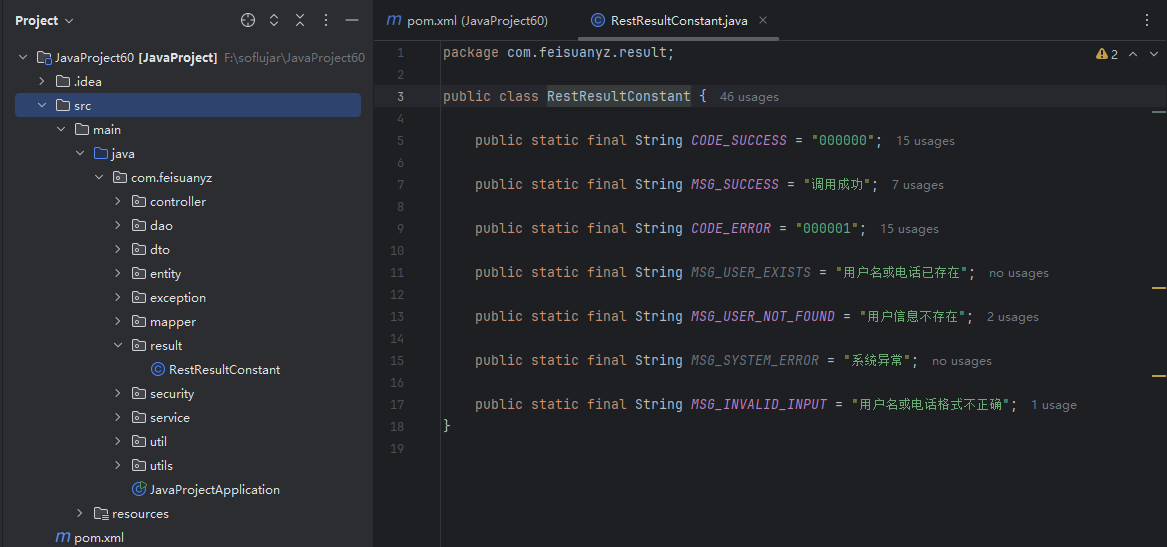
Task: Collapse the JavaProject60 root node
Action: click(x=23, y=57)
